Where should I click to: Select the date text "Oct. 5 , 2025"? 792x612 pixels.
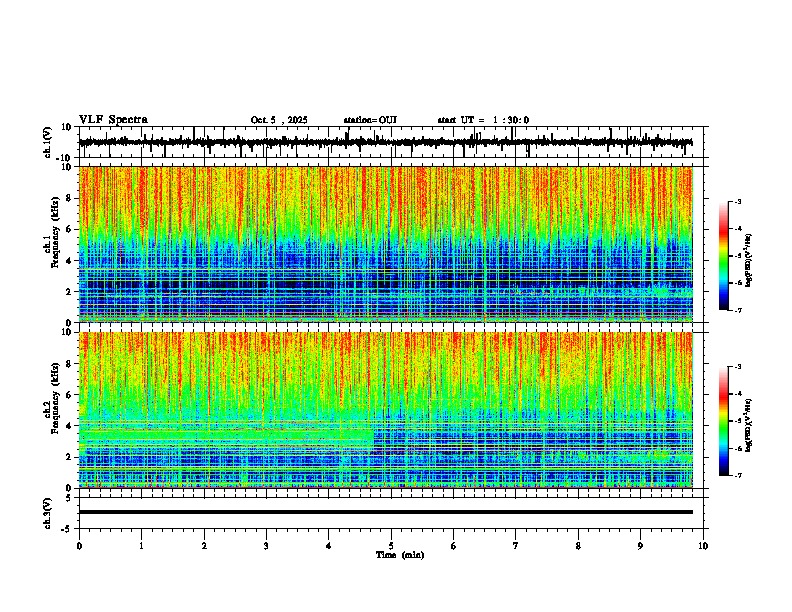pyautogui.click(x=279, y=120)
